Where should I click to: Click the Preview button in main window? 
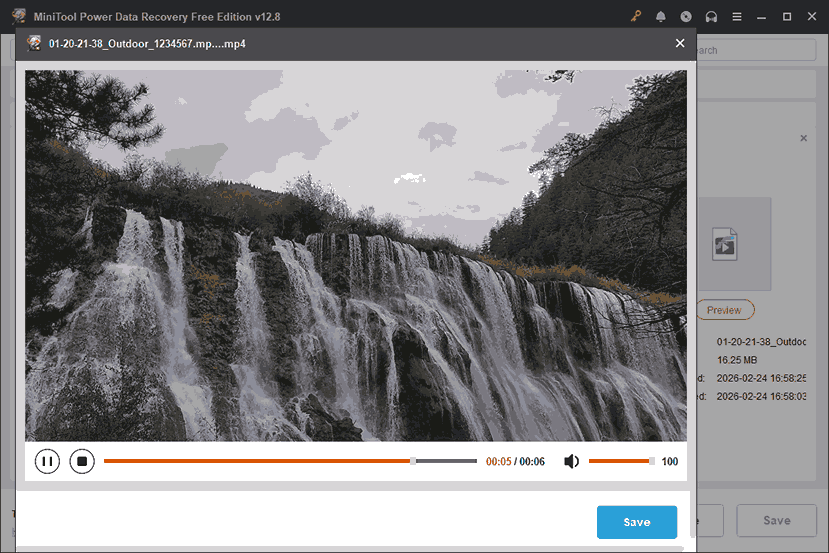click(724, 310)
